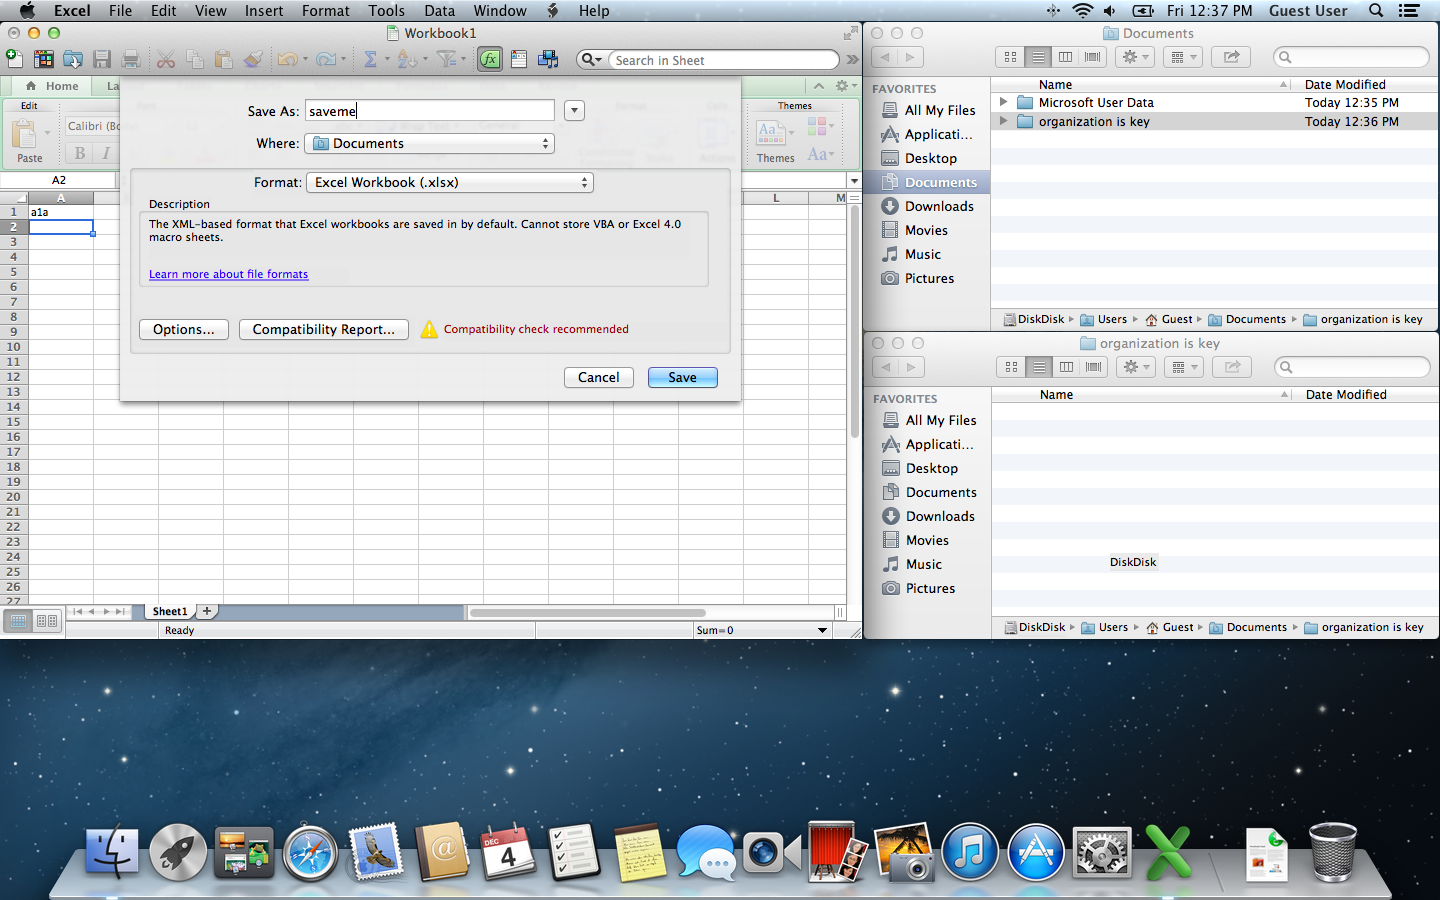Follow Learn more about file formats link

(x=228, y=274)
